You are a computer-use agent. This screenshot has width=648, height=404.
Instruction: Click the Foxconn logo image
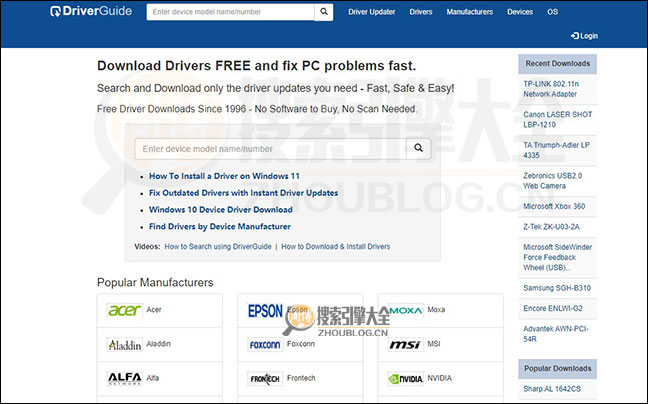pyautogui.click(x=265, y=345)
